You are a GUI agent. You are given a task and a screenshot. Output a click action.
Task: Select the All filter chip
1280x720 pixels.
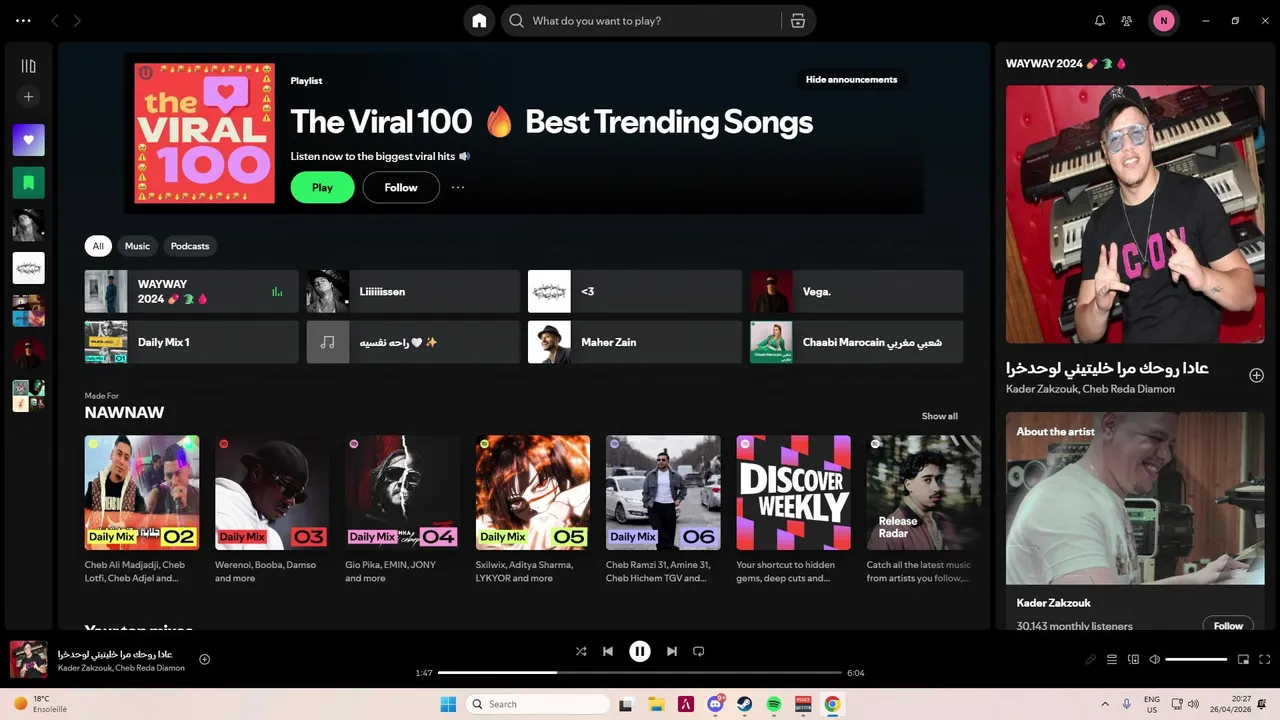[98, 246]
